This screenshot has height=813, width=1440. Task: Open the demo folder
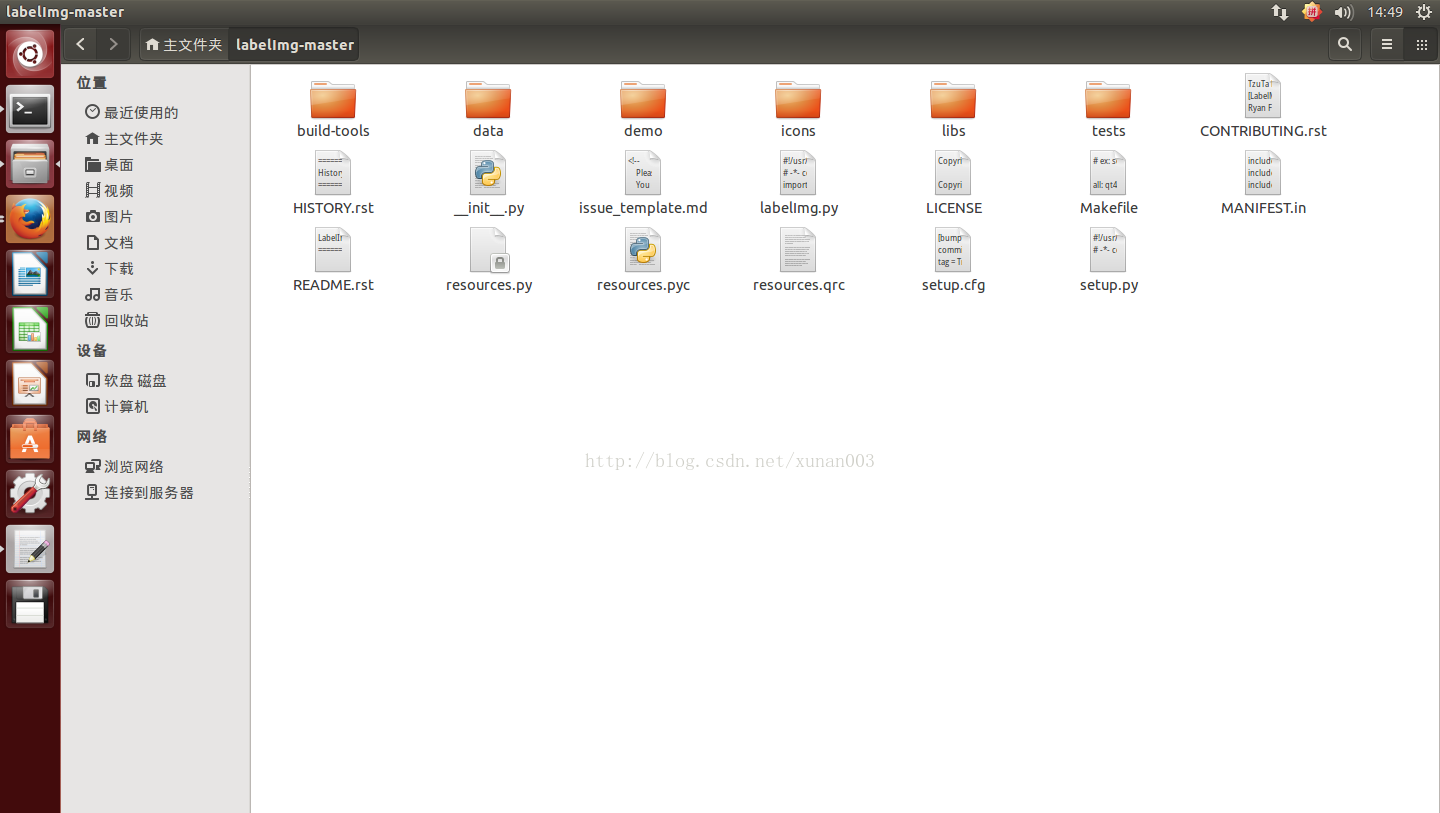click(x=643, y=100)
